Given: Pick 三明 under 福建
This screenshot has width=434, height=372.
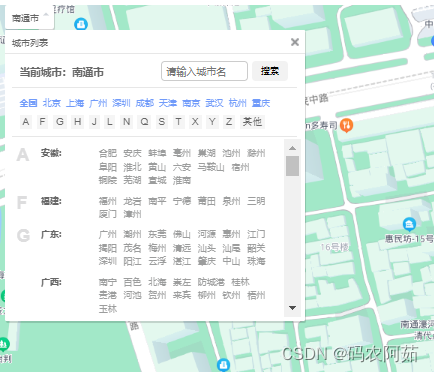Looking at the screenshot, I should 256,201.
